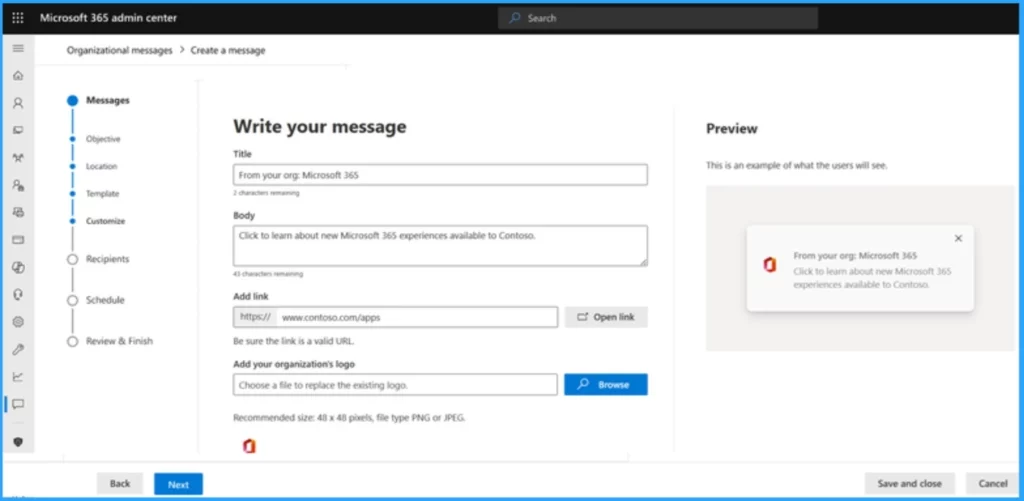The height and width of the screenshot is (501, 1024).
Task: Click the Back button
Action: pos(120,484)
